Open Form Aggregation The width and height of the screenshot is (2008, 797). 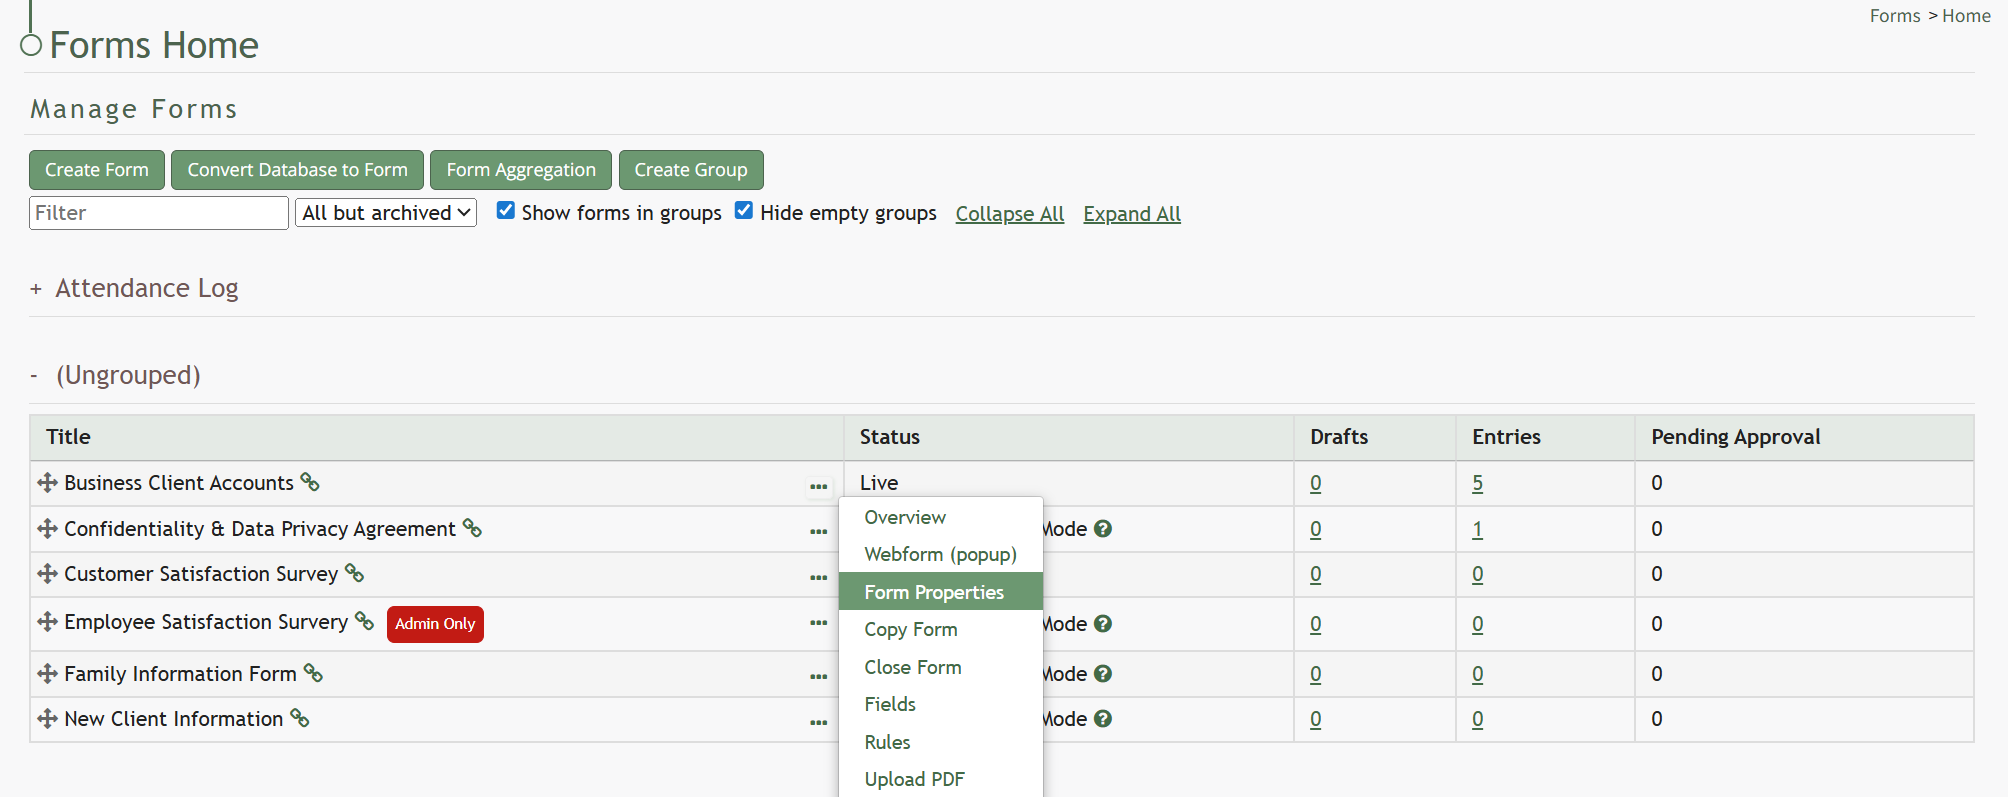coord(521,170)
